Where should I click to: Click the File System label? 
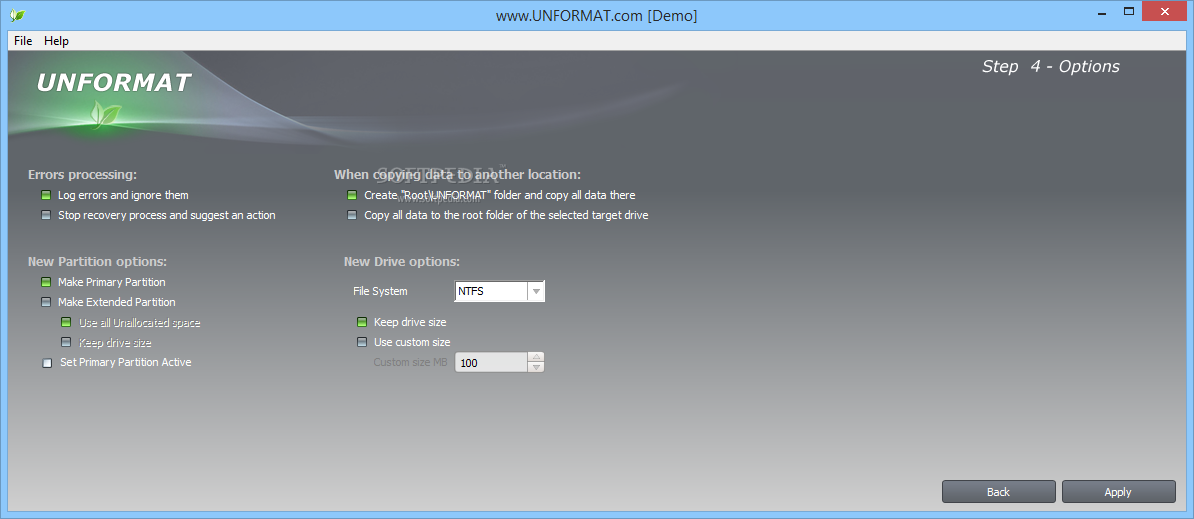tap(380, 291)
